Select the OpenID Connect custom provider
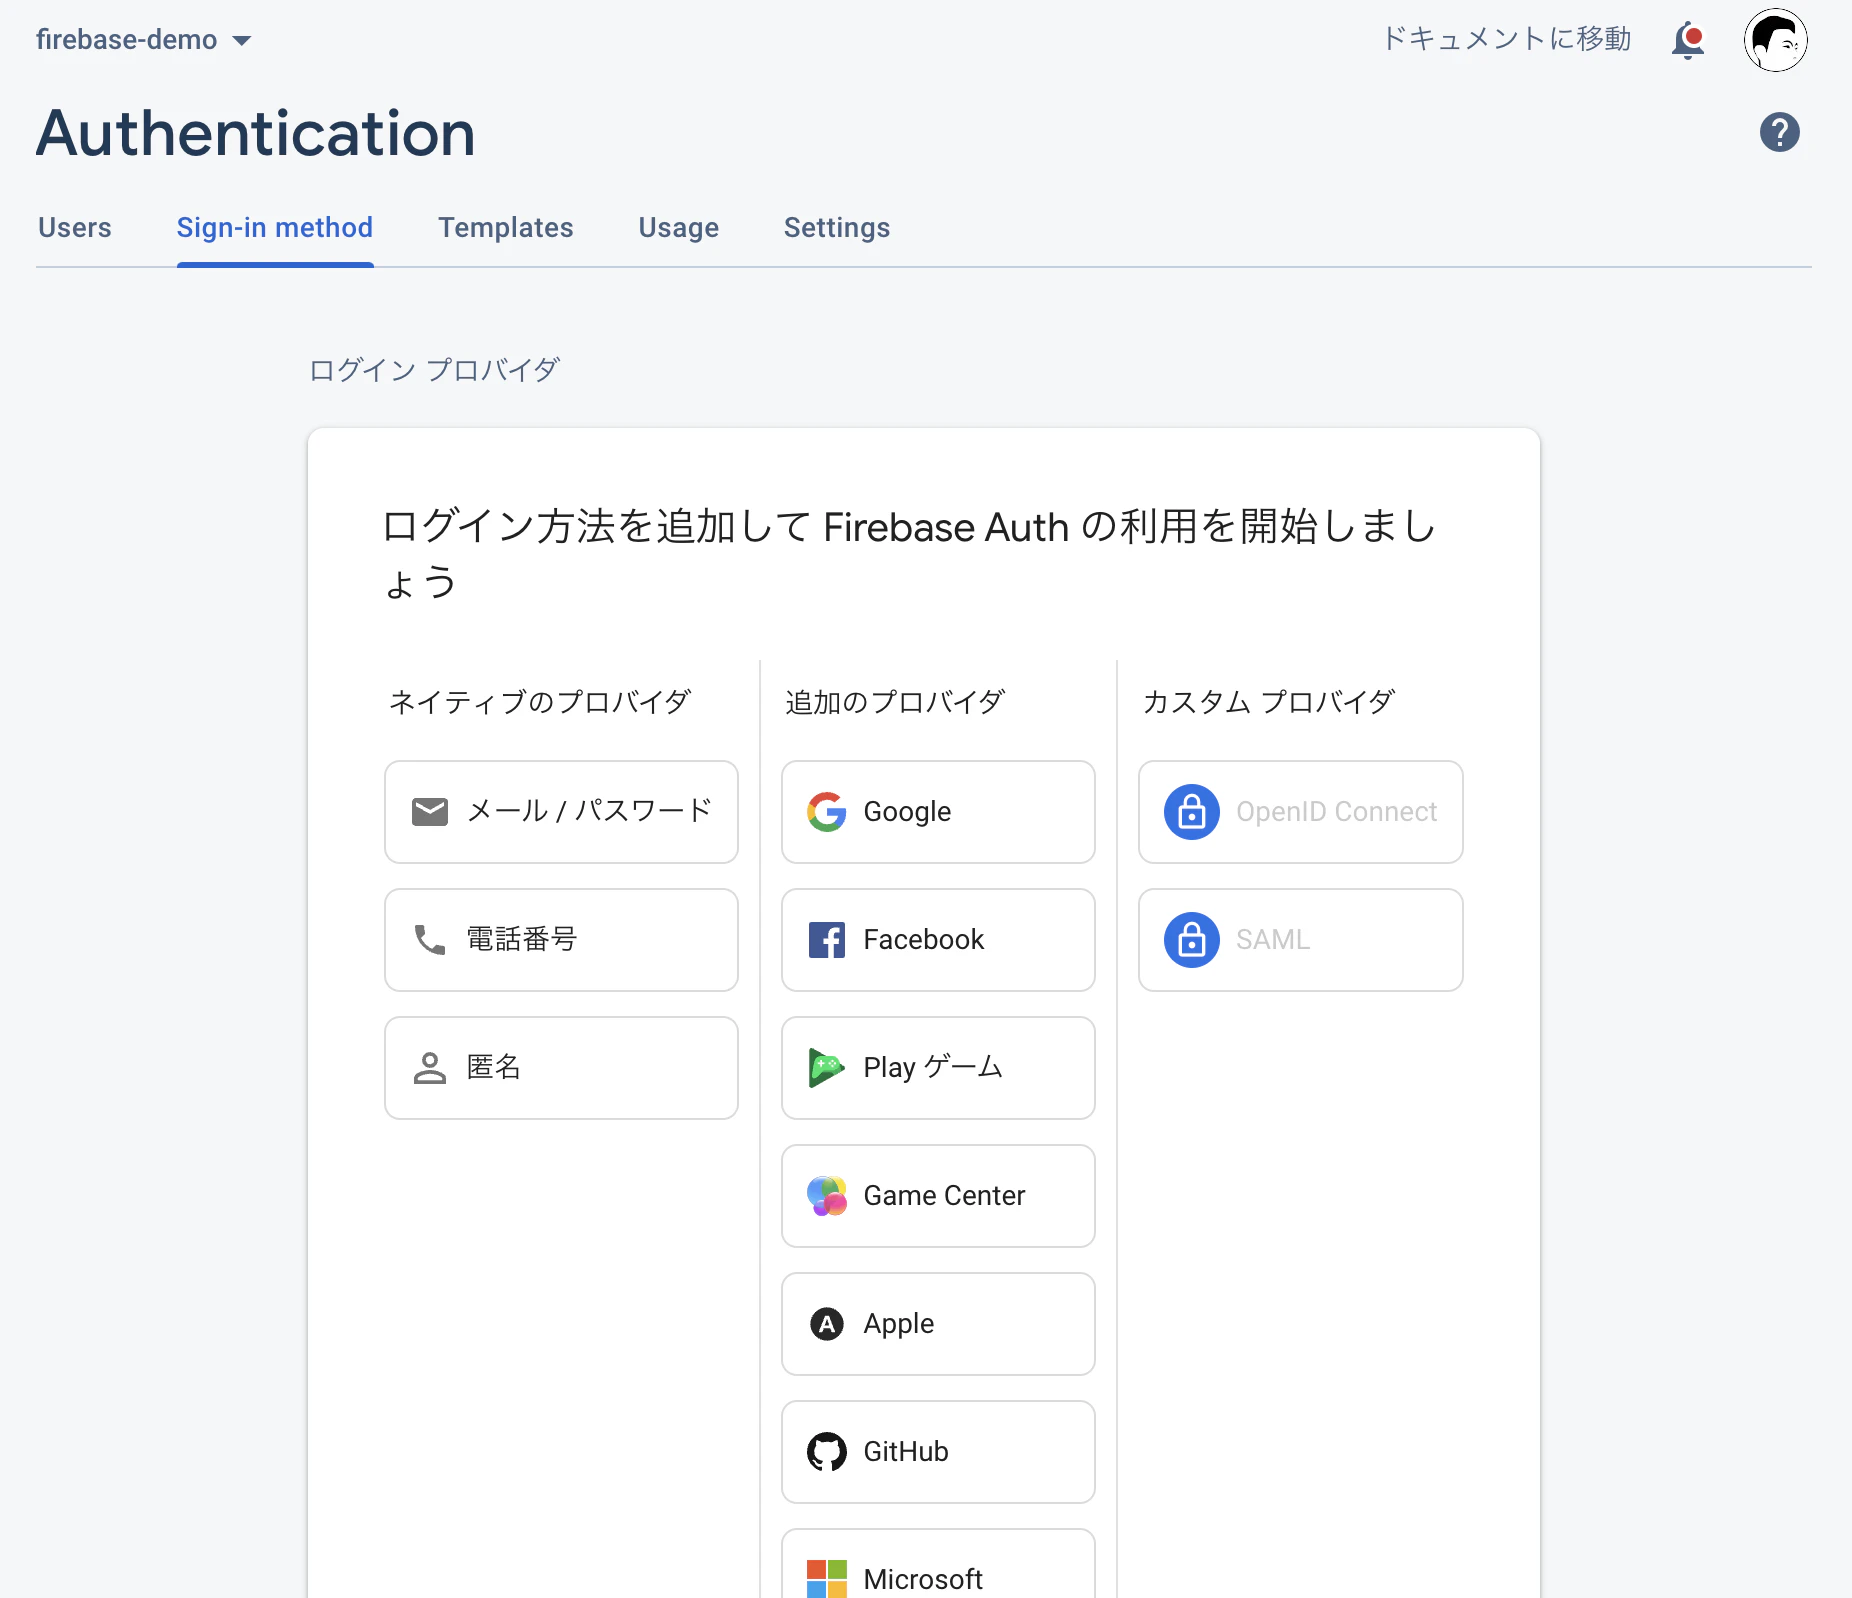The width and height of the screenshot is (1852, 1598). pyautogui.click(x=1301, y=812)
